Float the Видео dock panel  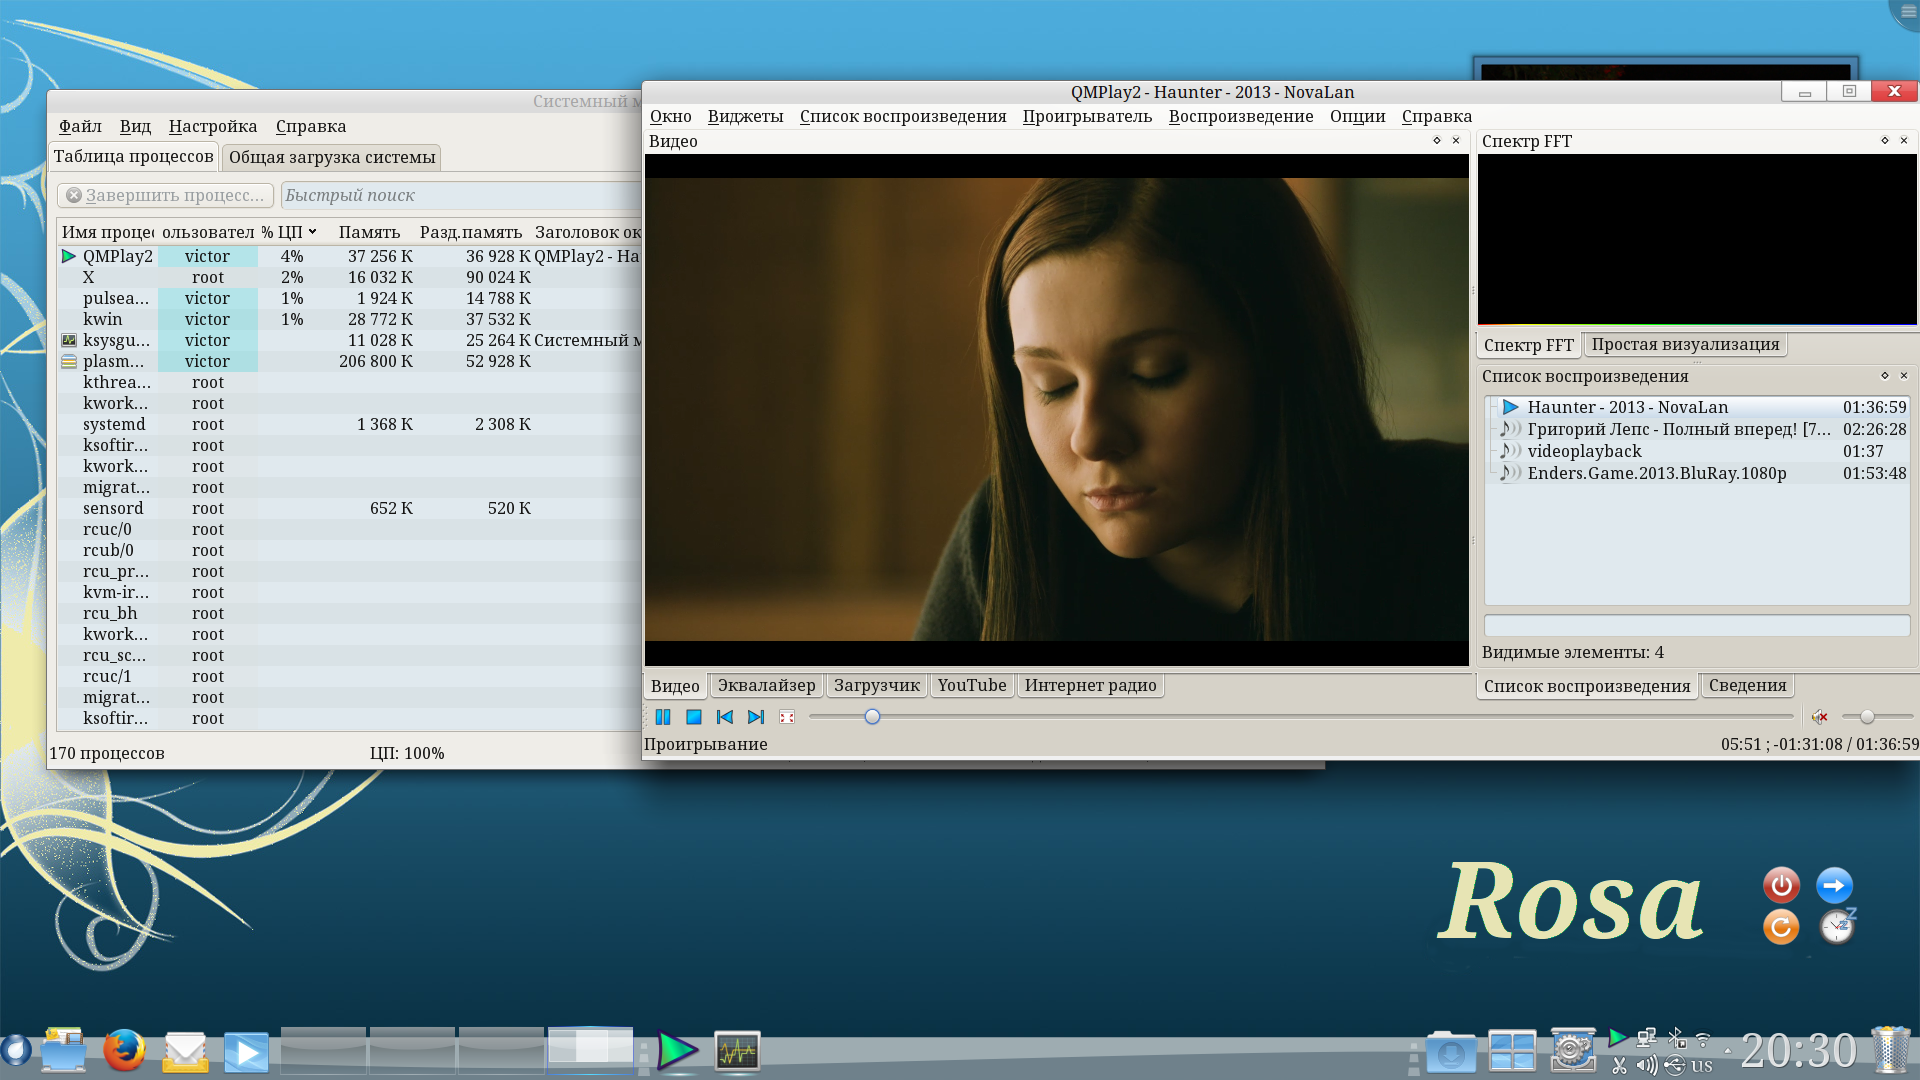click(1437, 141)
